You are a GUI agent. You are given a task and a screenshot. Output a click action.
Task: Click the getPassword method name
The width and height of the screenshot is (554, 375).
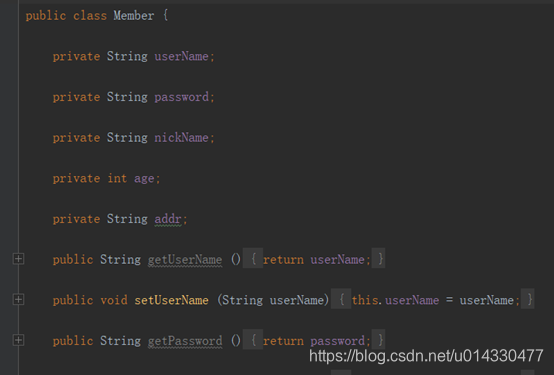[x=185, y=341]
